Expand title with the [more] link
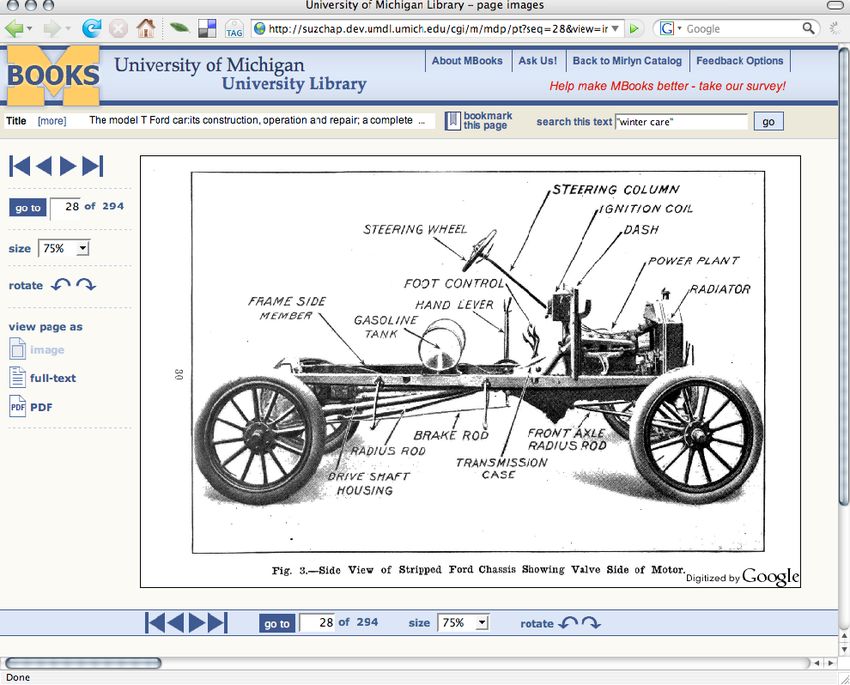The width and height of the screenshot is (850, 685). point(52,121)
